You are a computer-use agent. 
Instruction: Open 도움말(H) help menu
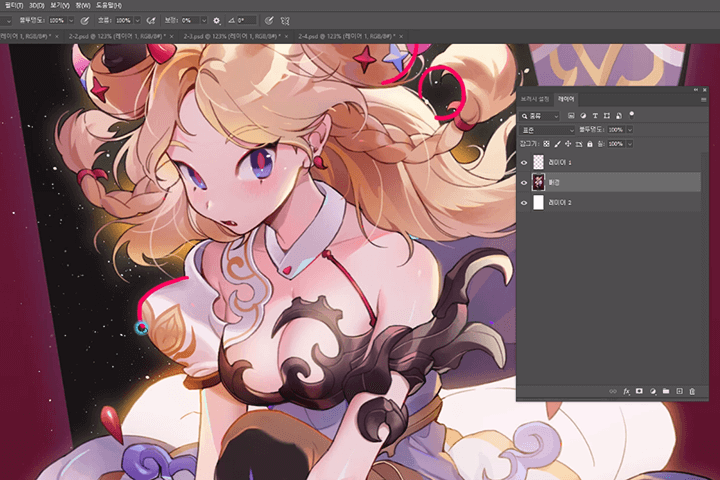109,6
